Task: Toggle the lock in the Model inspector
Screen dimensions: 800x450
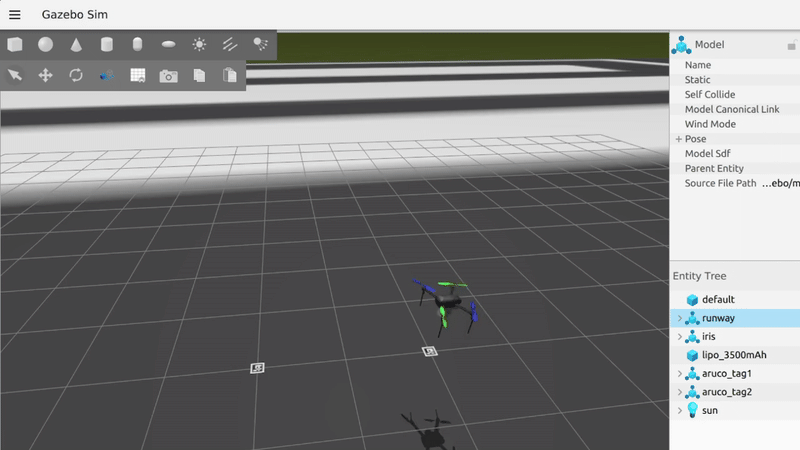Action: tap(791, 46)
